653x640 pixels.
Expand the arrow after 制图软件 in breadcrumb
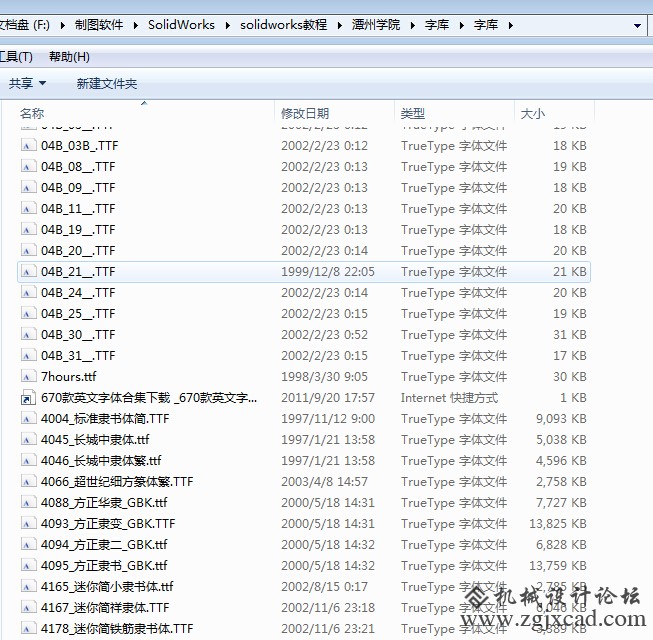click(136, 25)
